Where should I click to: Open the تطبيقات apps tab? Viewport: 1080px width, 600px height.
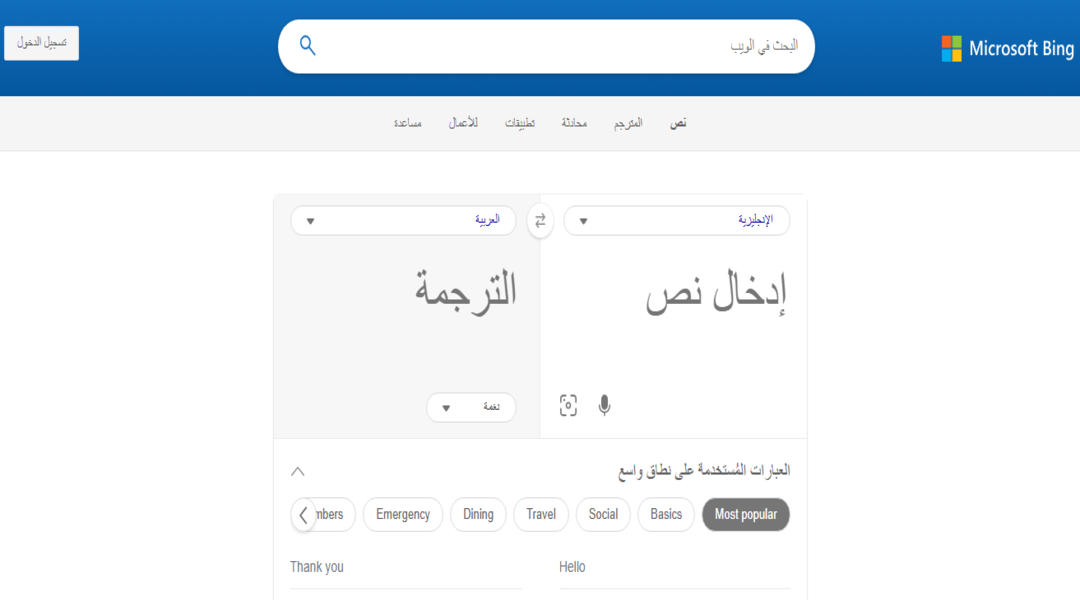pos(520,122)
